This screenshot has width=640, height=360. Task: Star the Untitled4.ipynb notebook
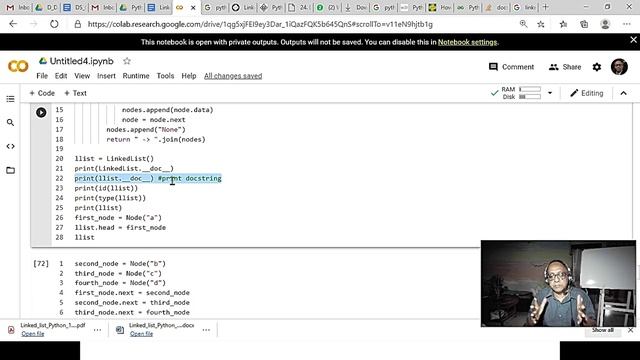127,61
